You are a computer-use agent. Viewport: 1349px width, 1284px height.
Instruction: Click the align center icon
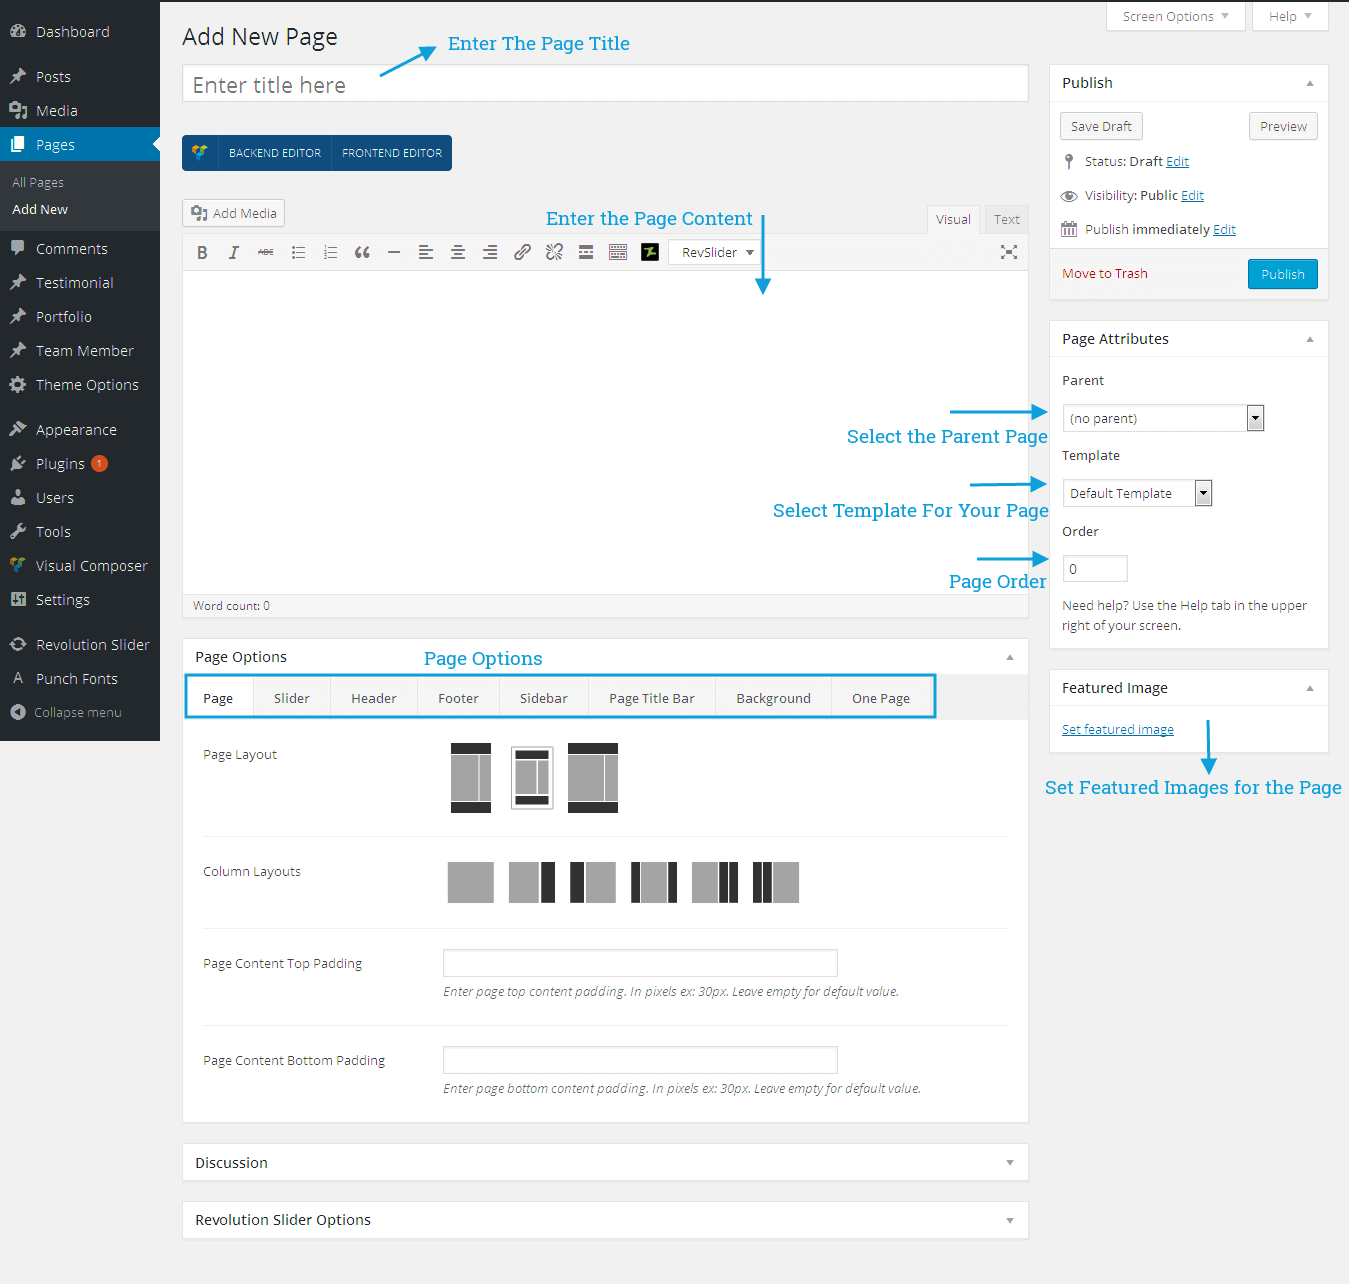pyautogui.click(x=458, y=253)
